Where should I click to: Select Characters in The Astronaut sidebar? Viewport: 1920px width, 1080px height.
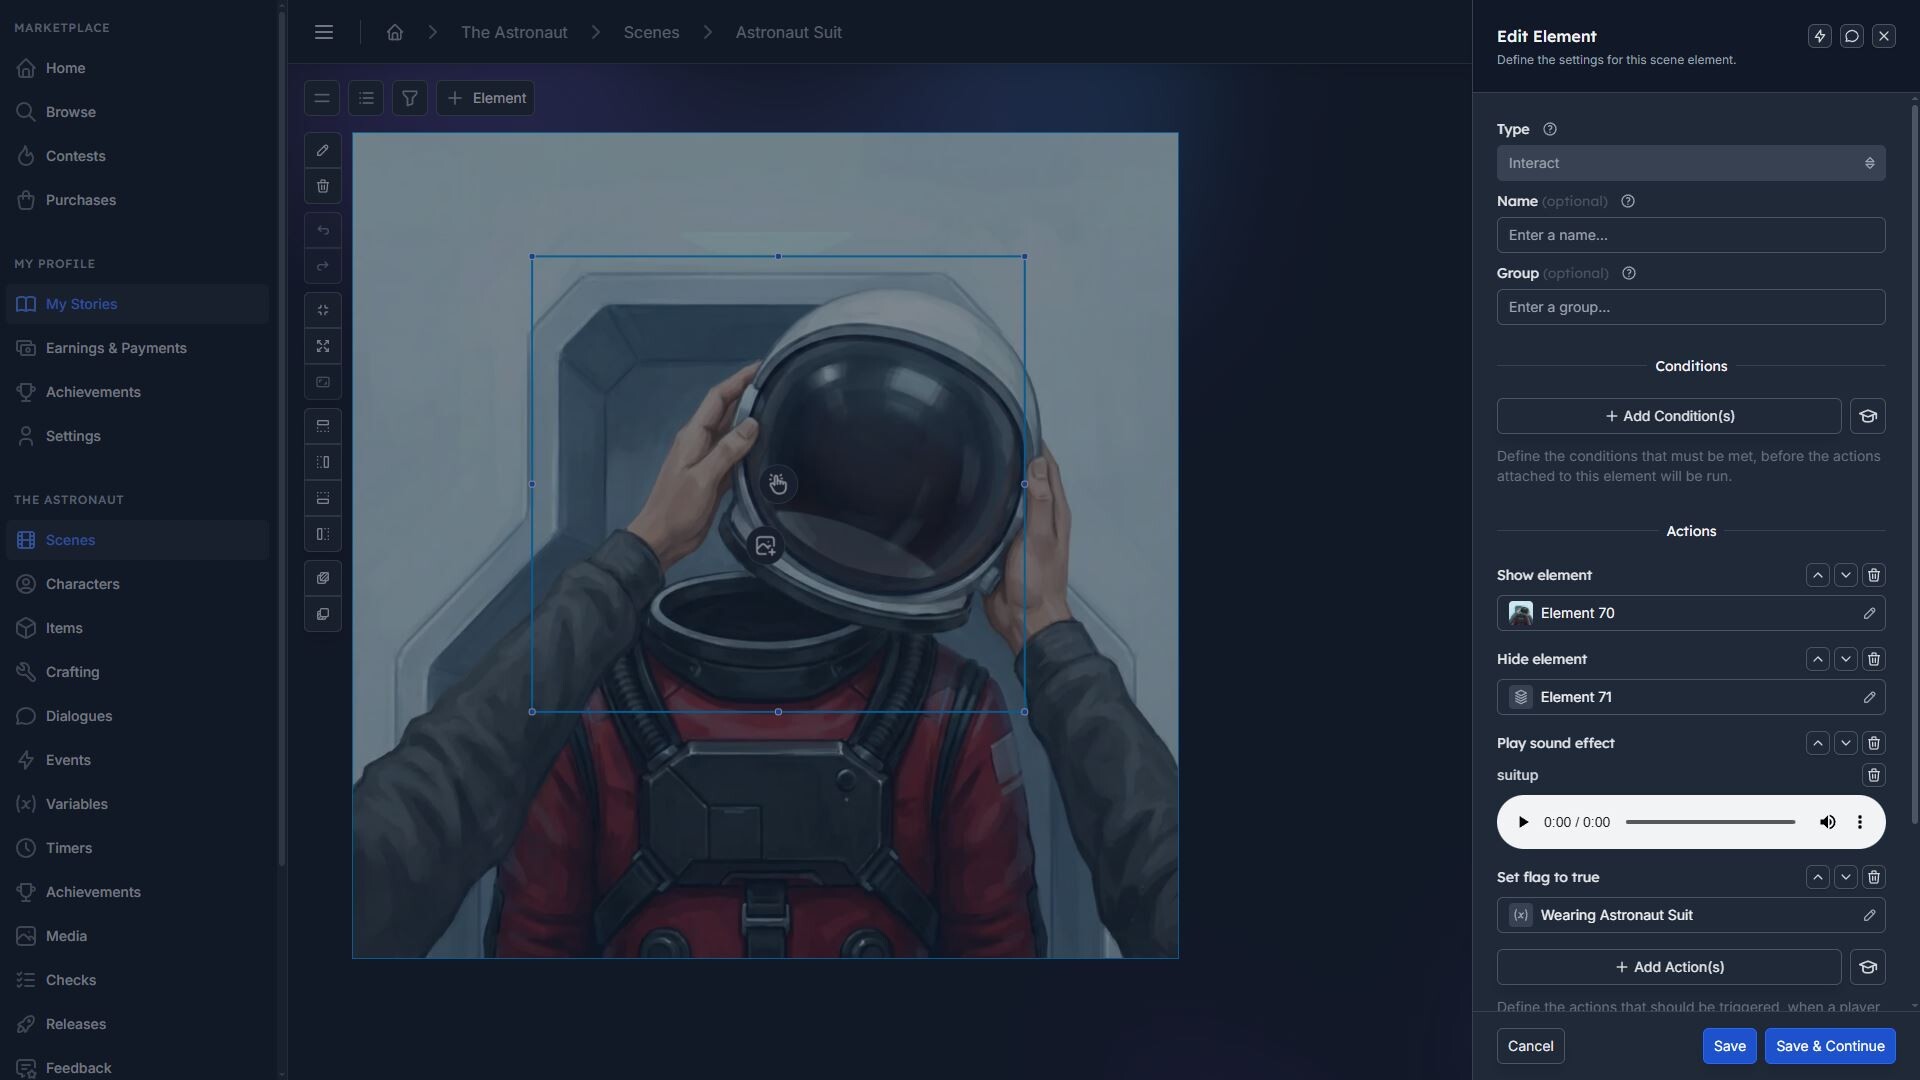click(x=83, y=583)
